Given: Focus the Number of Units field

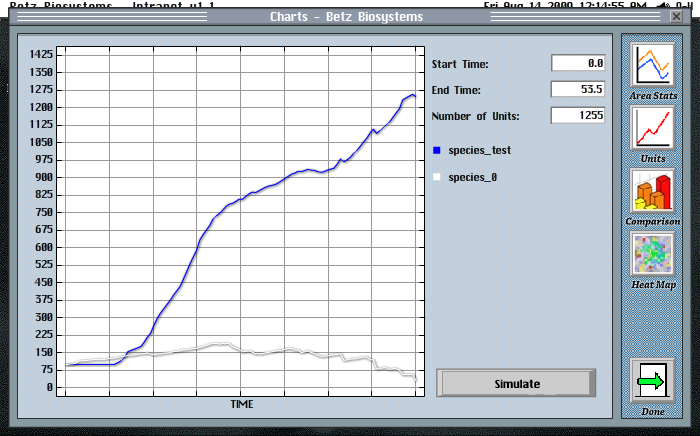Looking at the screenshot, I should 578,116.
